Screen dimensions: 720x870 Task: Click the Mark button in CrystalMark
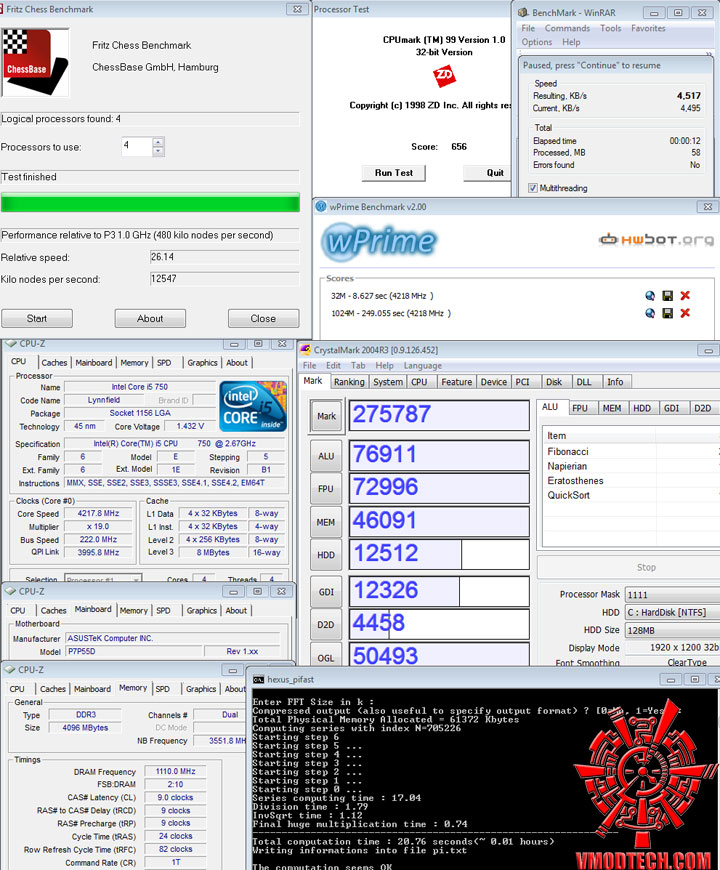(326, 416)
